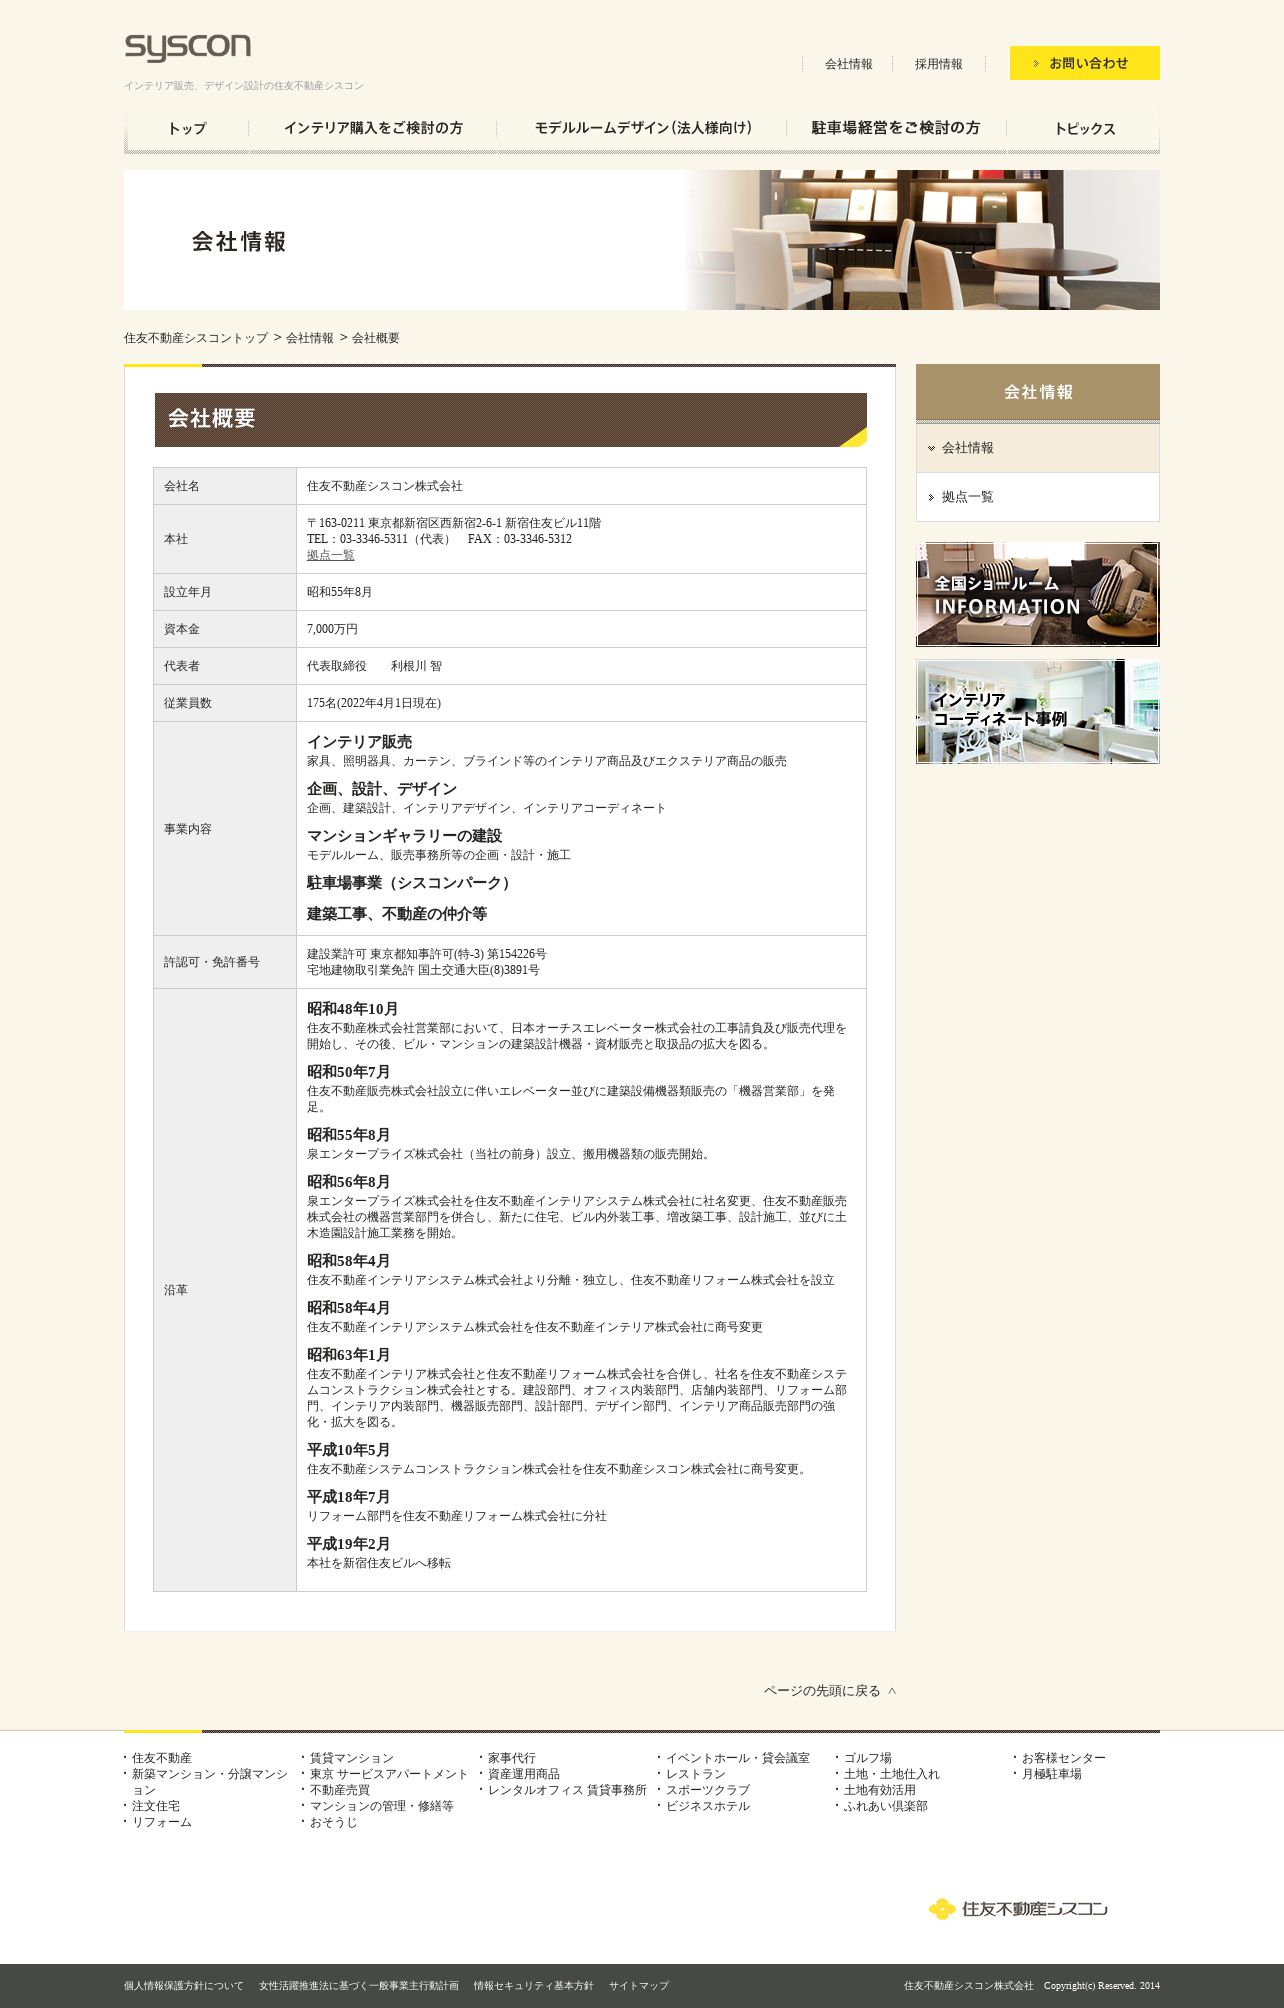Click ページの先頭に戻る link

coord(830,1691)
